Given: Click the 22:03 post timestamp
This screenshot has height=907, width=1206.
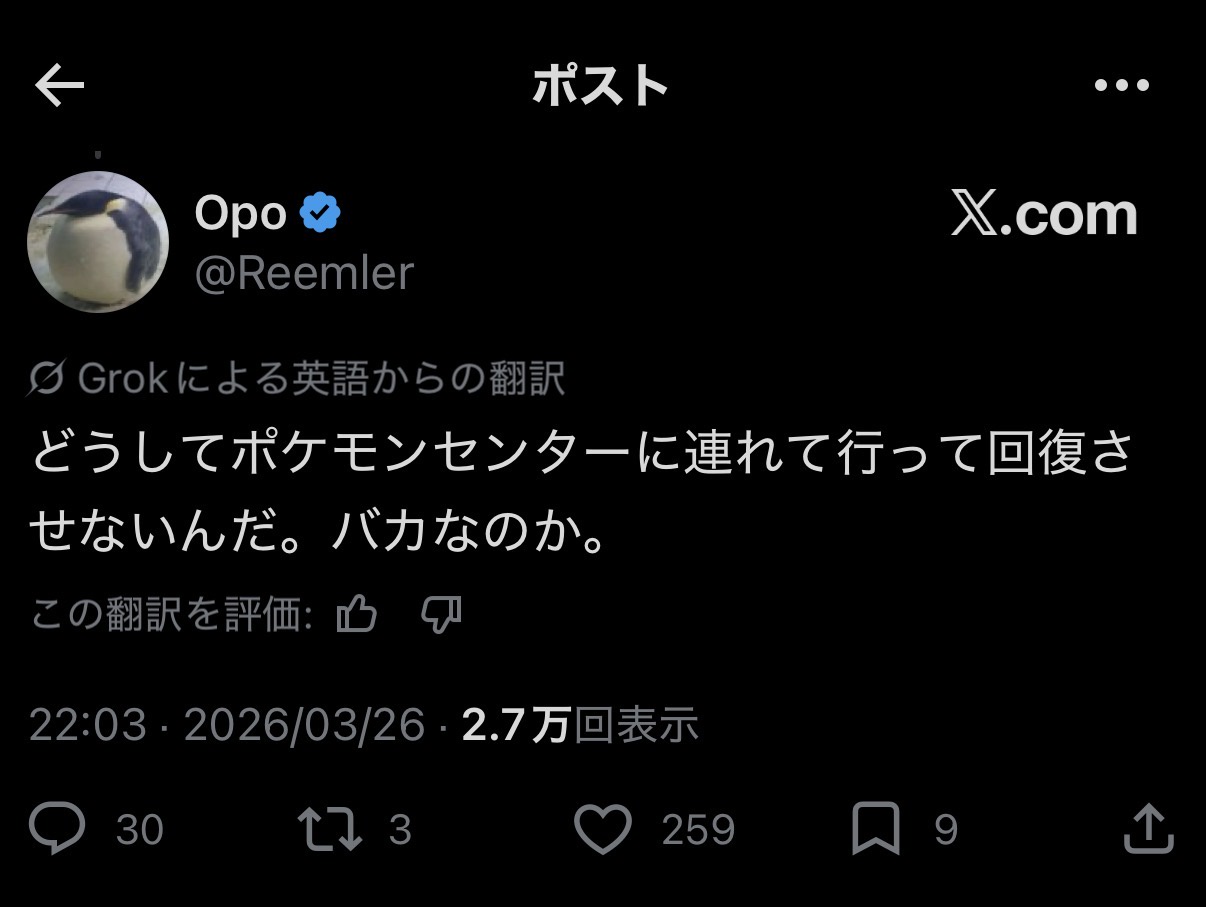Looking at the screenshot, I should [88, 725].
